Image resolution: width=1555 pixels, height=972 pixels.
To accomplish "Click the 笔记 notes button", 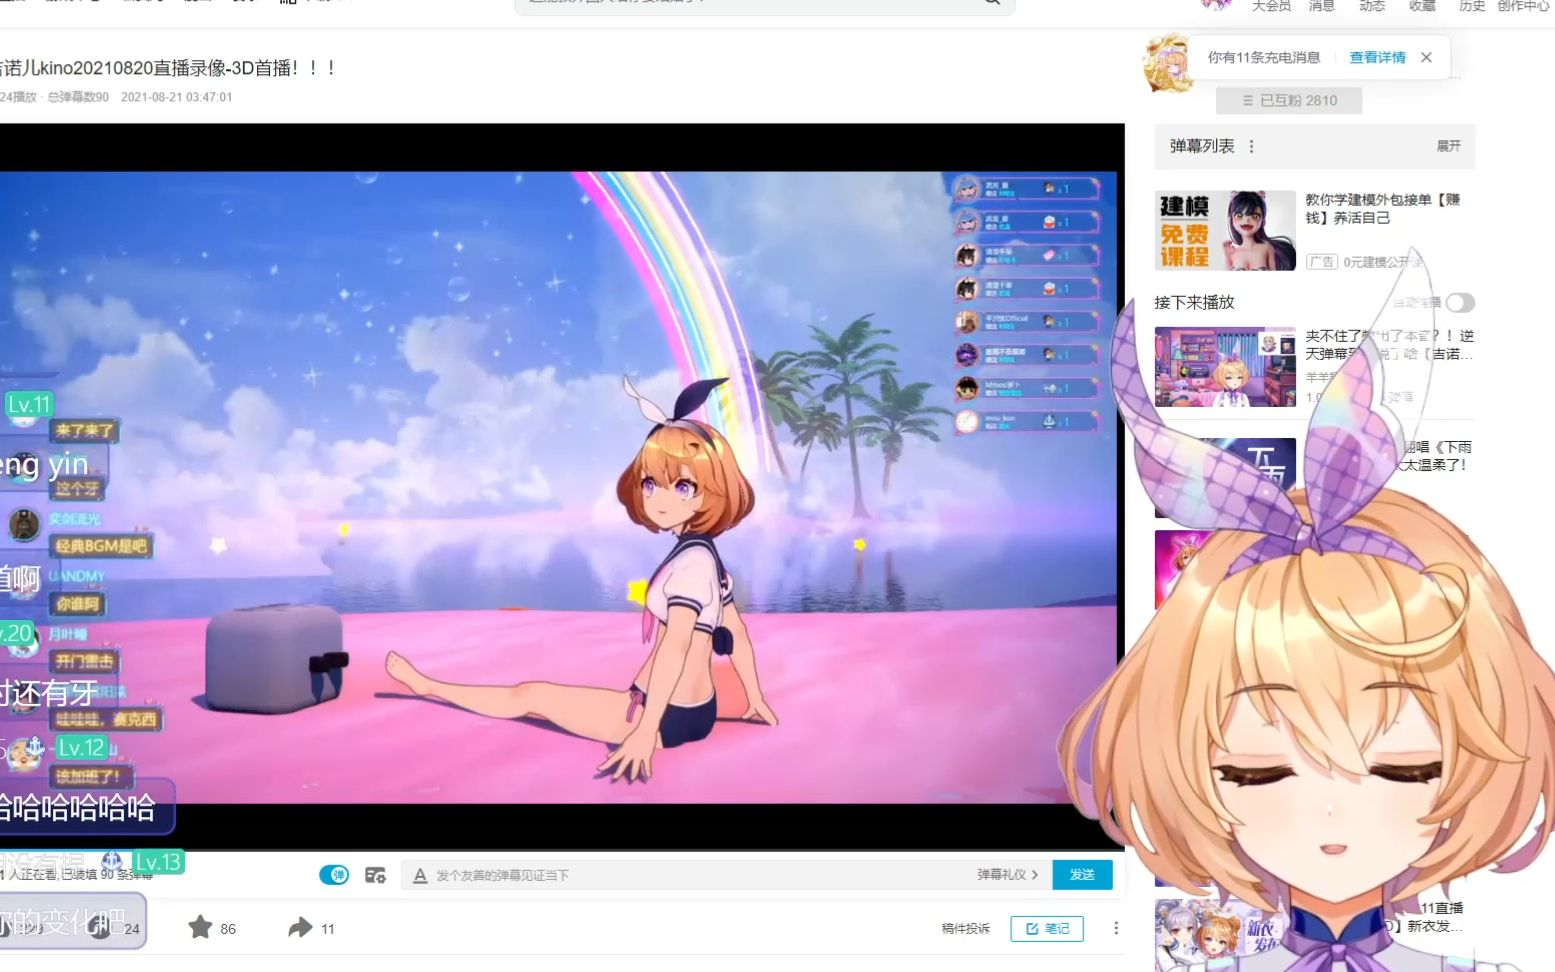I will coord(1046,928).
